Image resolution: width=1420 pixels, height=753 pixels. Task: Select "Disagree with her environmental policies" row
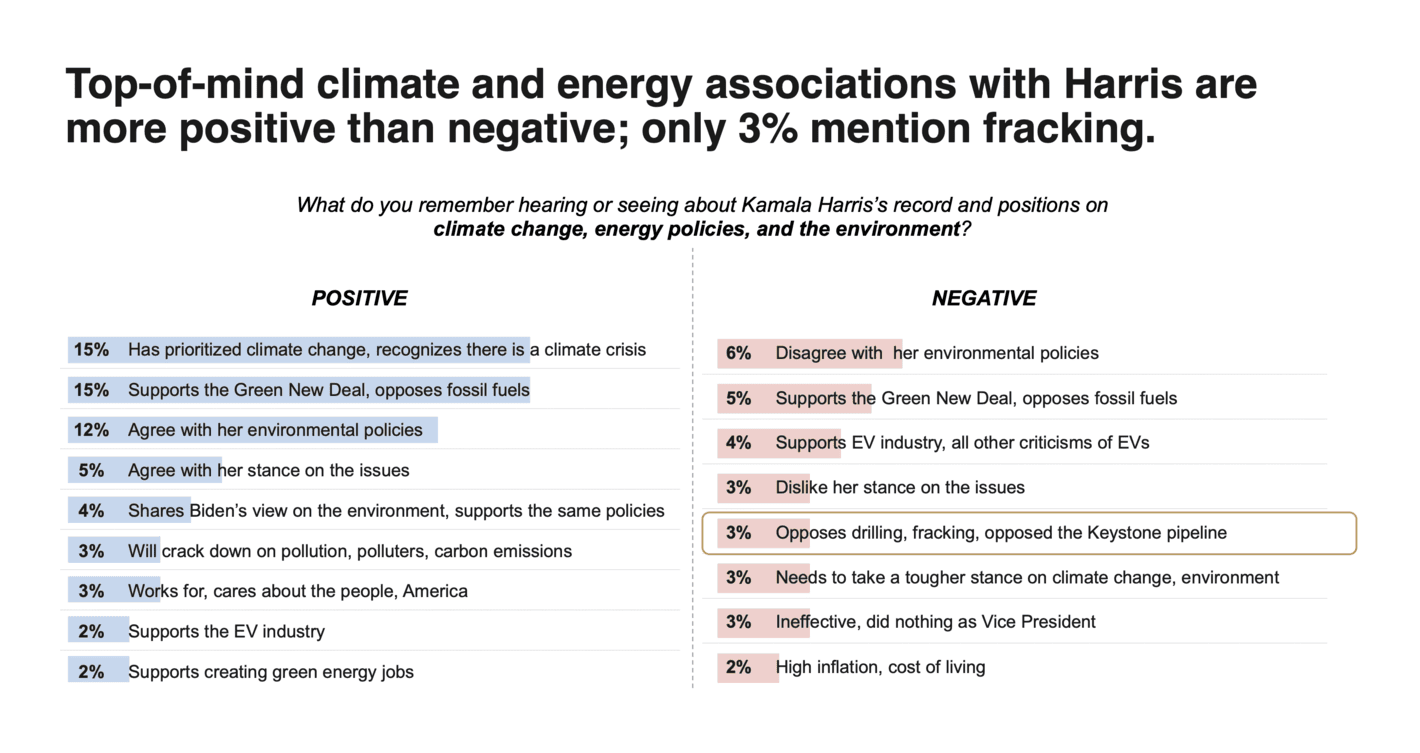point(936,353)
